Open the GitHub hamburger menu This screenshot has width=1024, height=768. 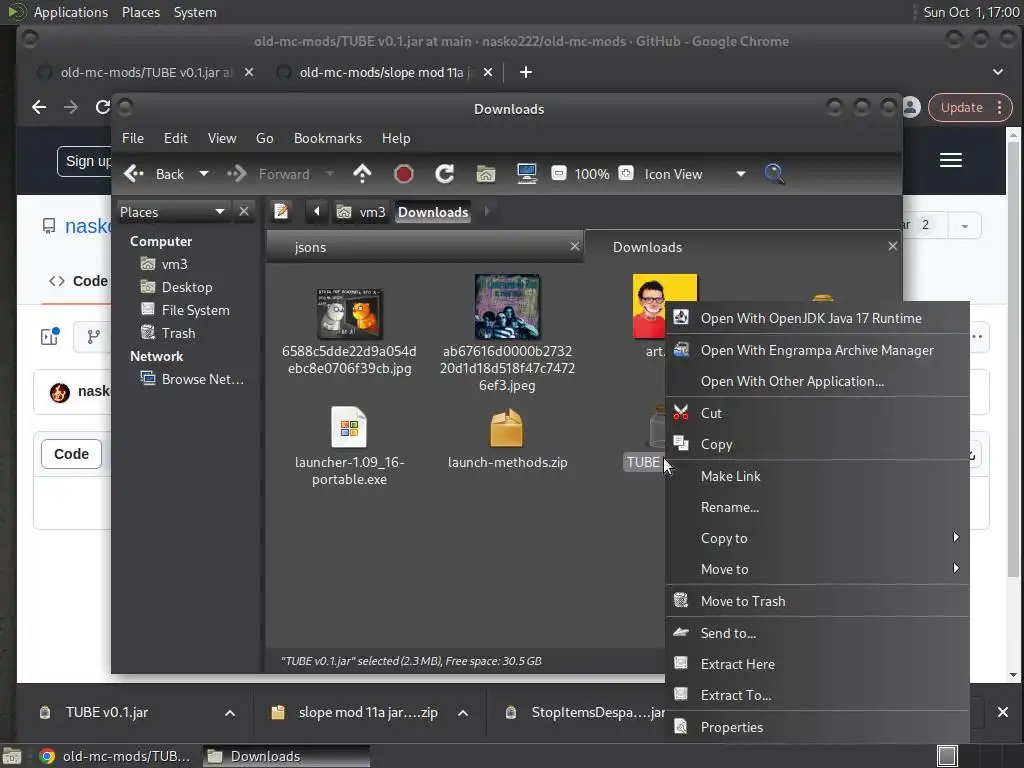coord(951,160)
